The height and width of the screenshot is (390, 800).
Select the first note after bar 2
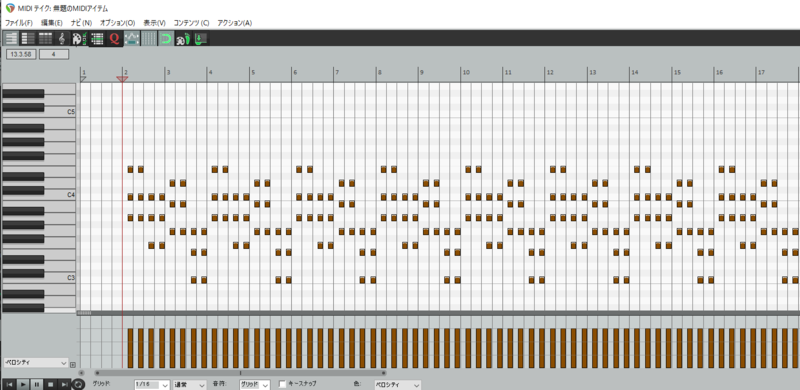tap(130, 169)
